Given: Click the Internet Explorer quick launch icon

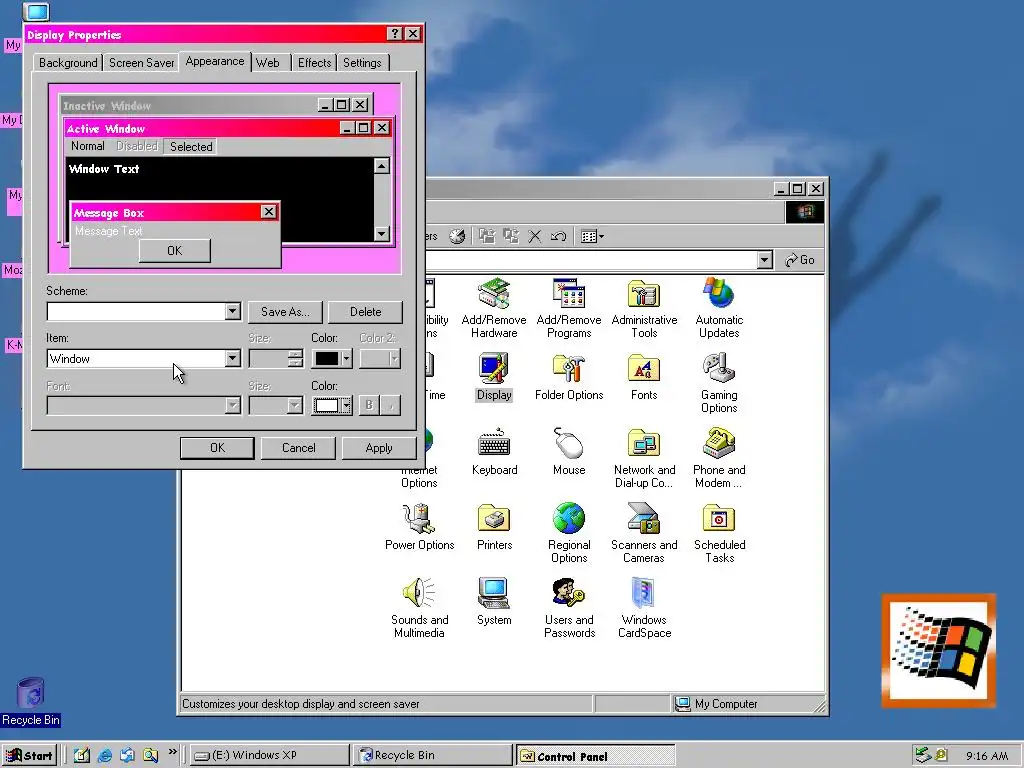Looking at the screenshot, I should pos(104,756).
